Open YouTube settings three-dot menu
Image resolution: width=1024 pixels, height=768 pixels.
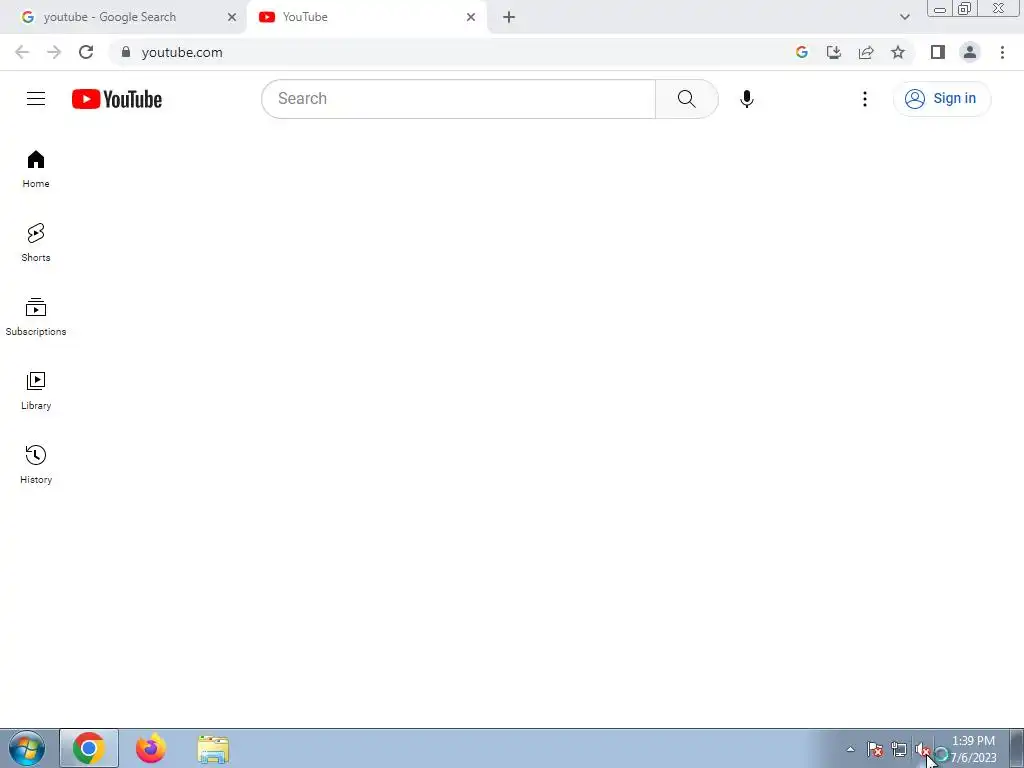(865, 99)
